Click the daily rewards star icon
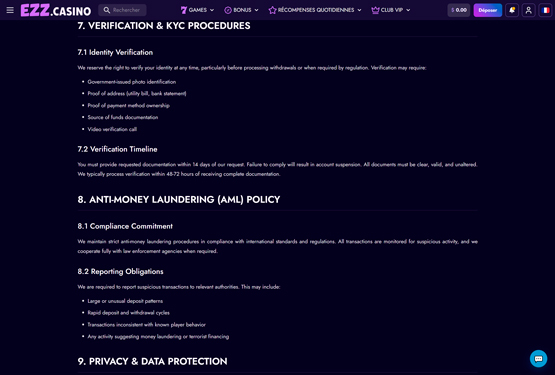Image resolution: width=555 pixels, height=375 pixels. pos(272,10)
